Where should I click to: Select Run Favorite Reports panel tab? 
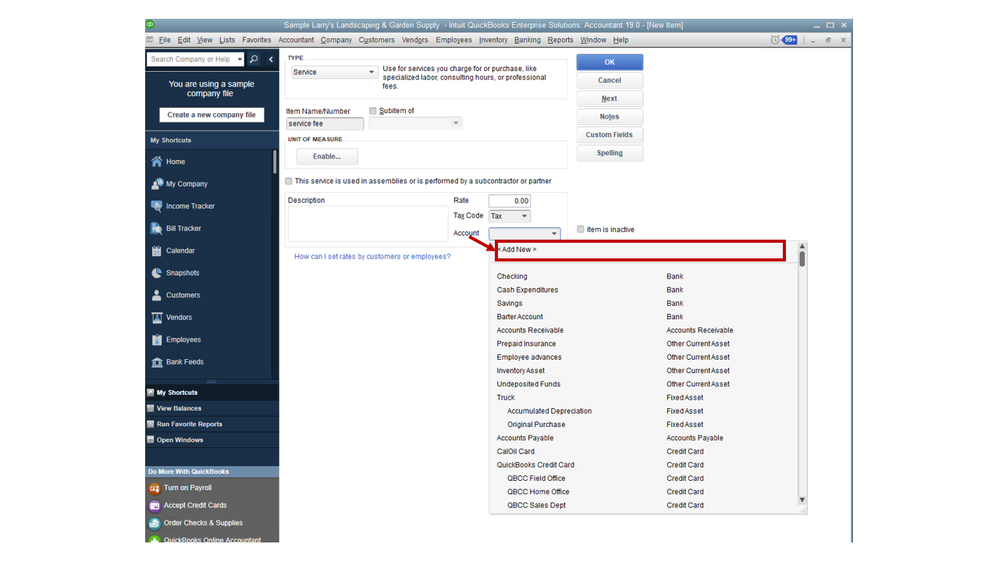click(212, 424)
